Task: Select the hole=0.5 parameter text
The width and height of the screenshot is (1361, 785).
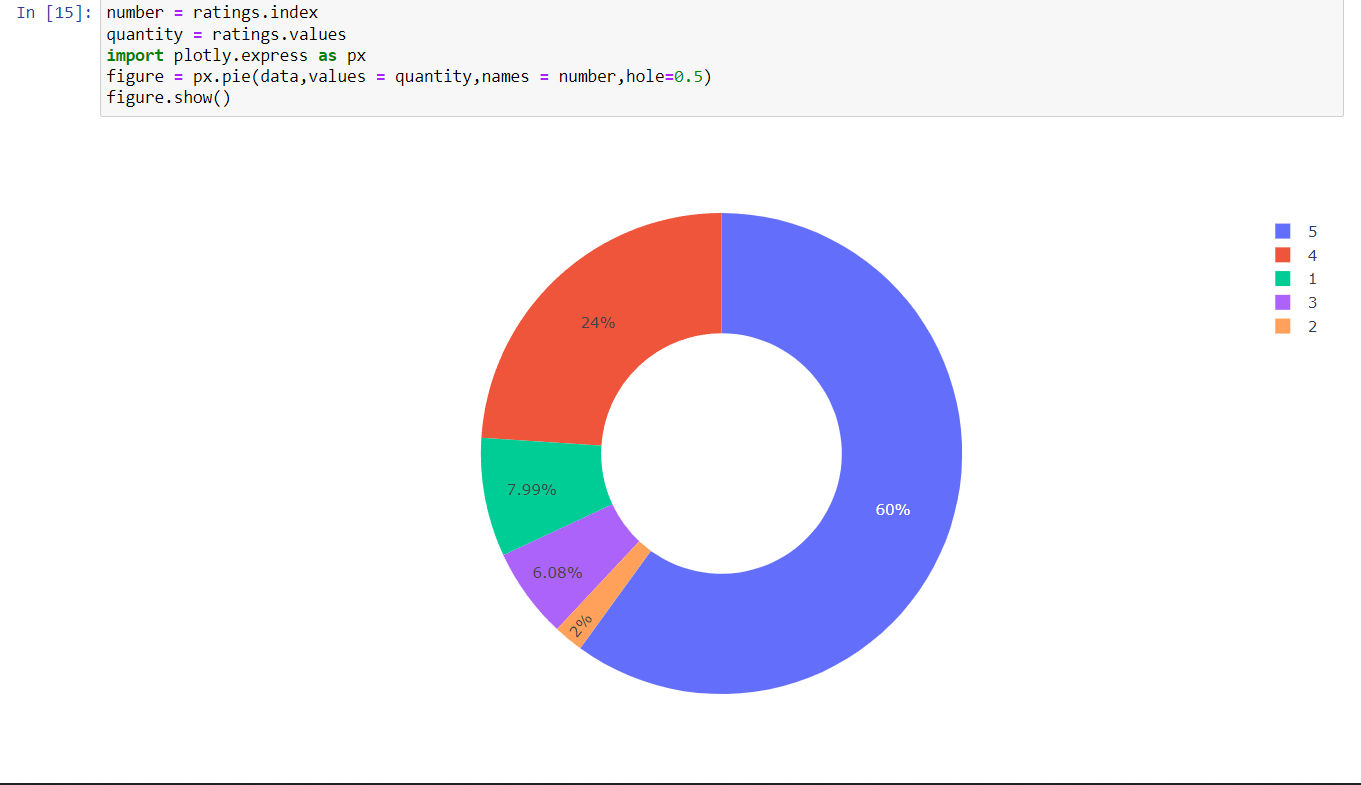Action: 664,76
